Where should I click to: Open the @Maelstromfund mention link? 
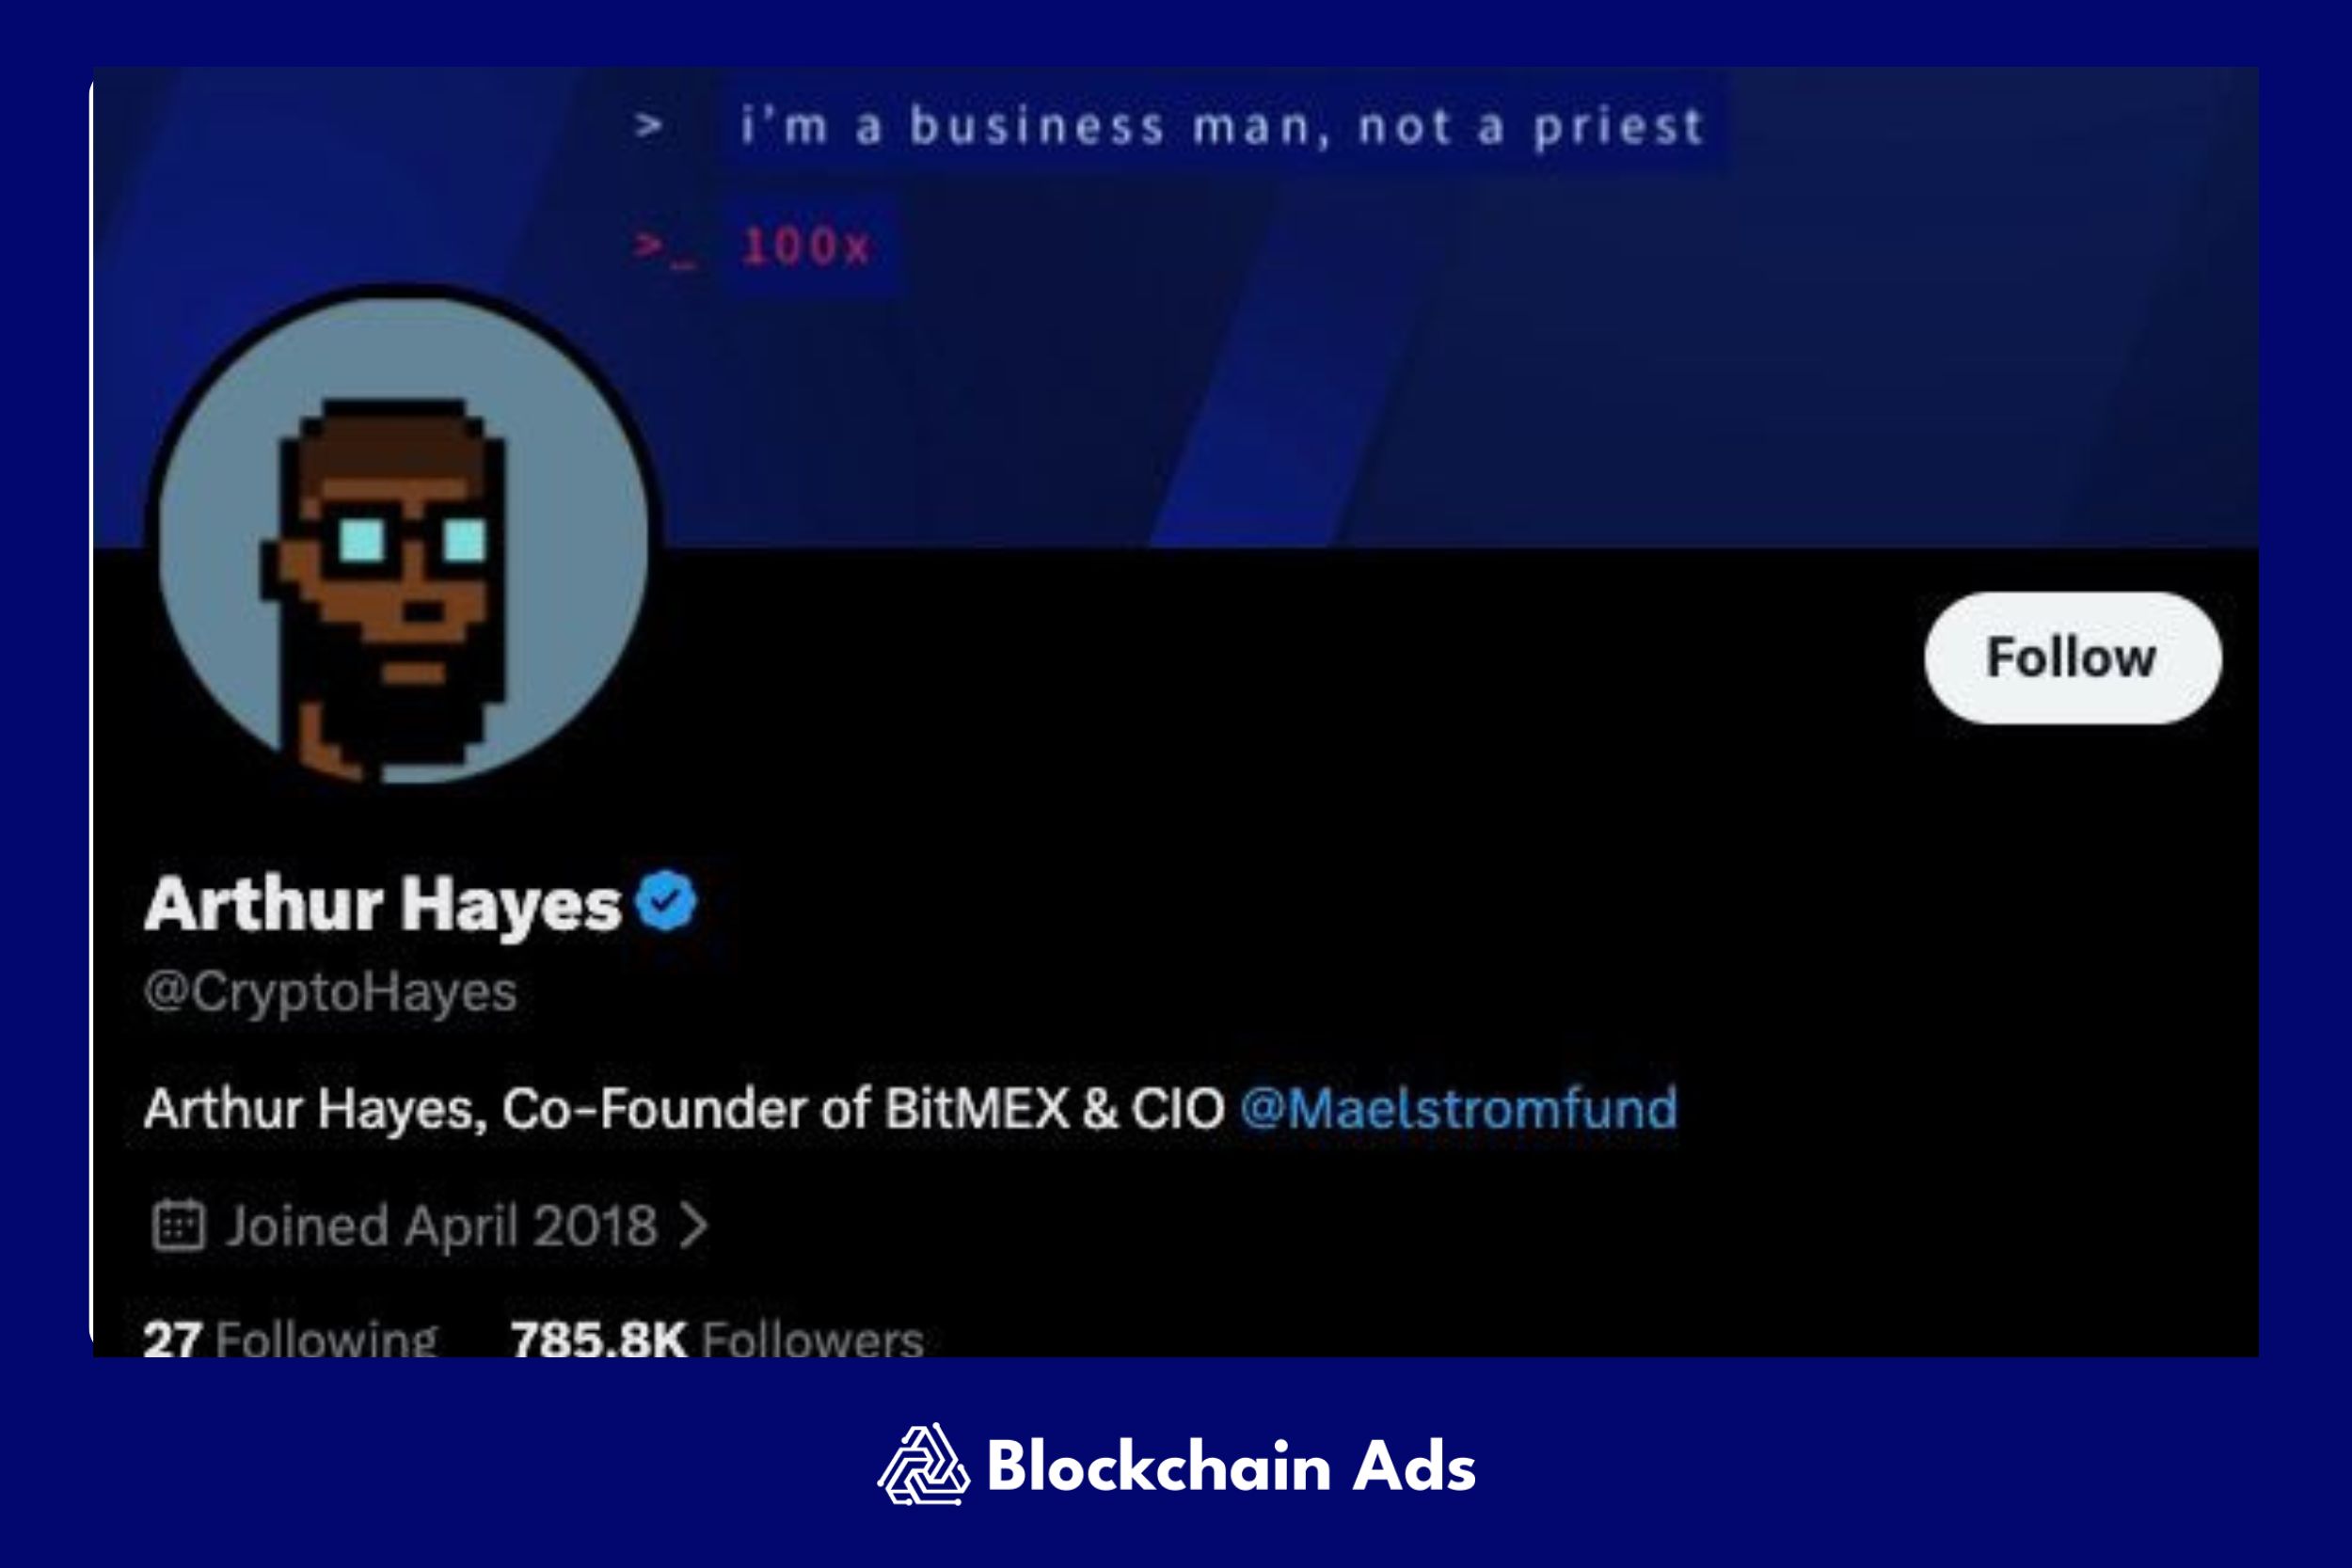(x=1458, y=1109)
